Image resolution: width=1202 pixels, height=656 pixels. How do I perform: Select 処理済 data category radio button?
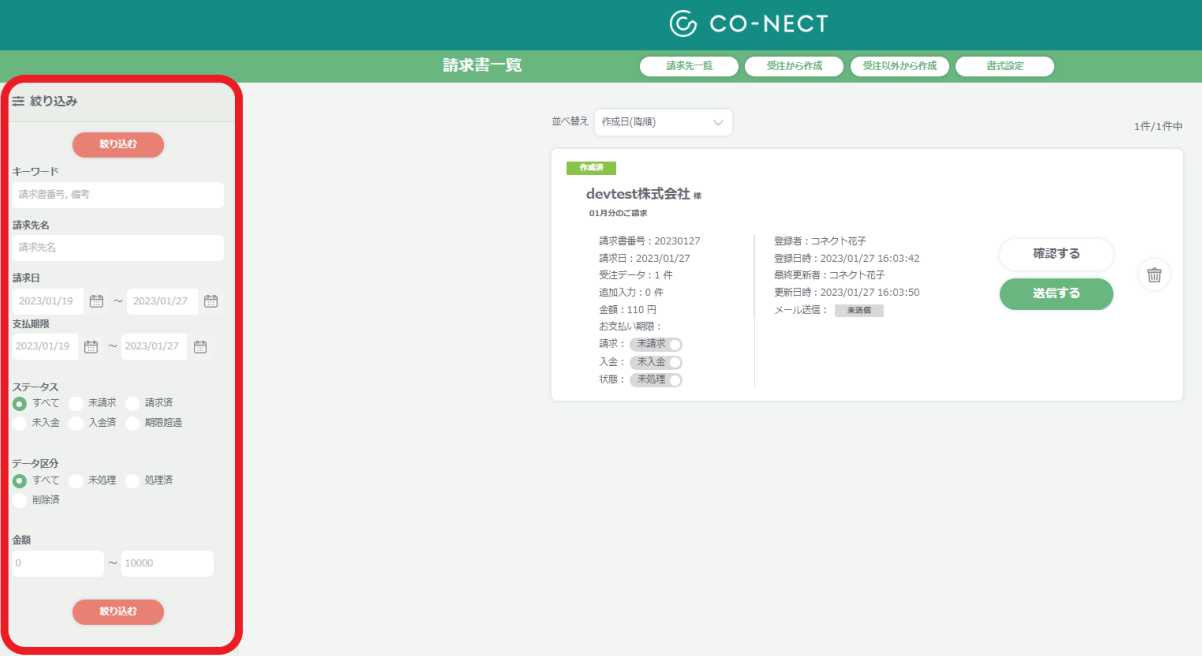(x=132, y=481)
